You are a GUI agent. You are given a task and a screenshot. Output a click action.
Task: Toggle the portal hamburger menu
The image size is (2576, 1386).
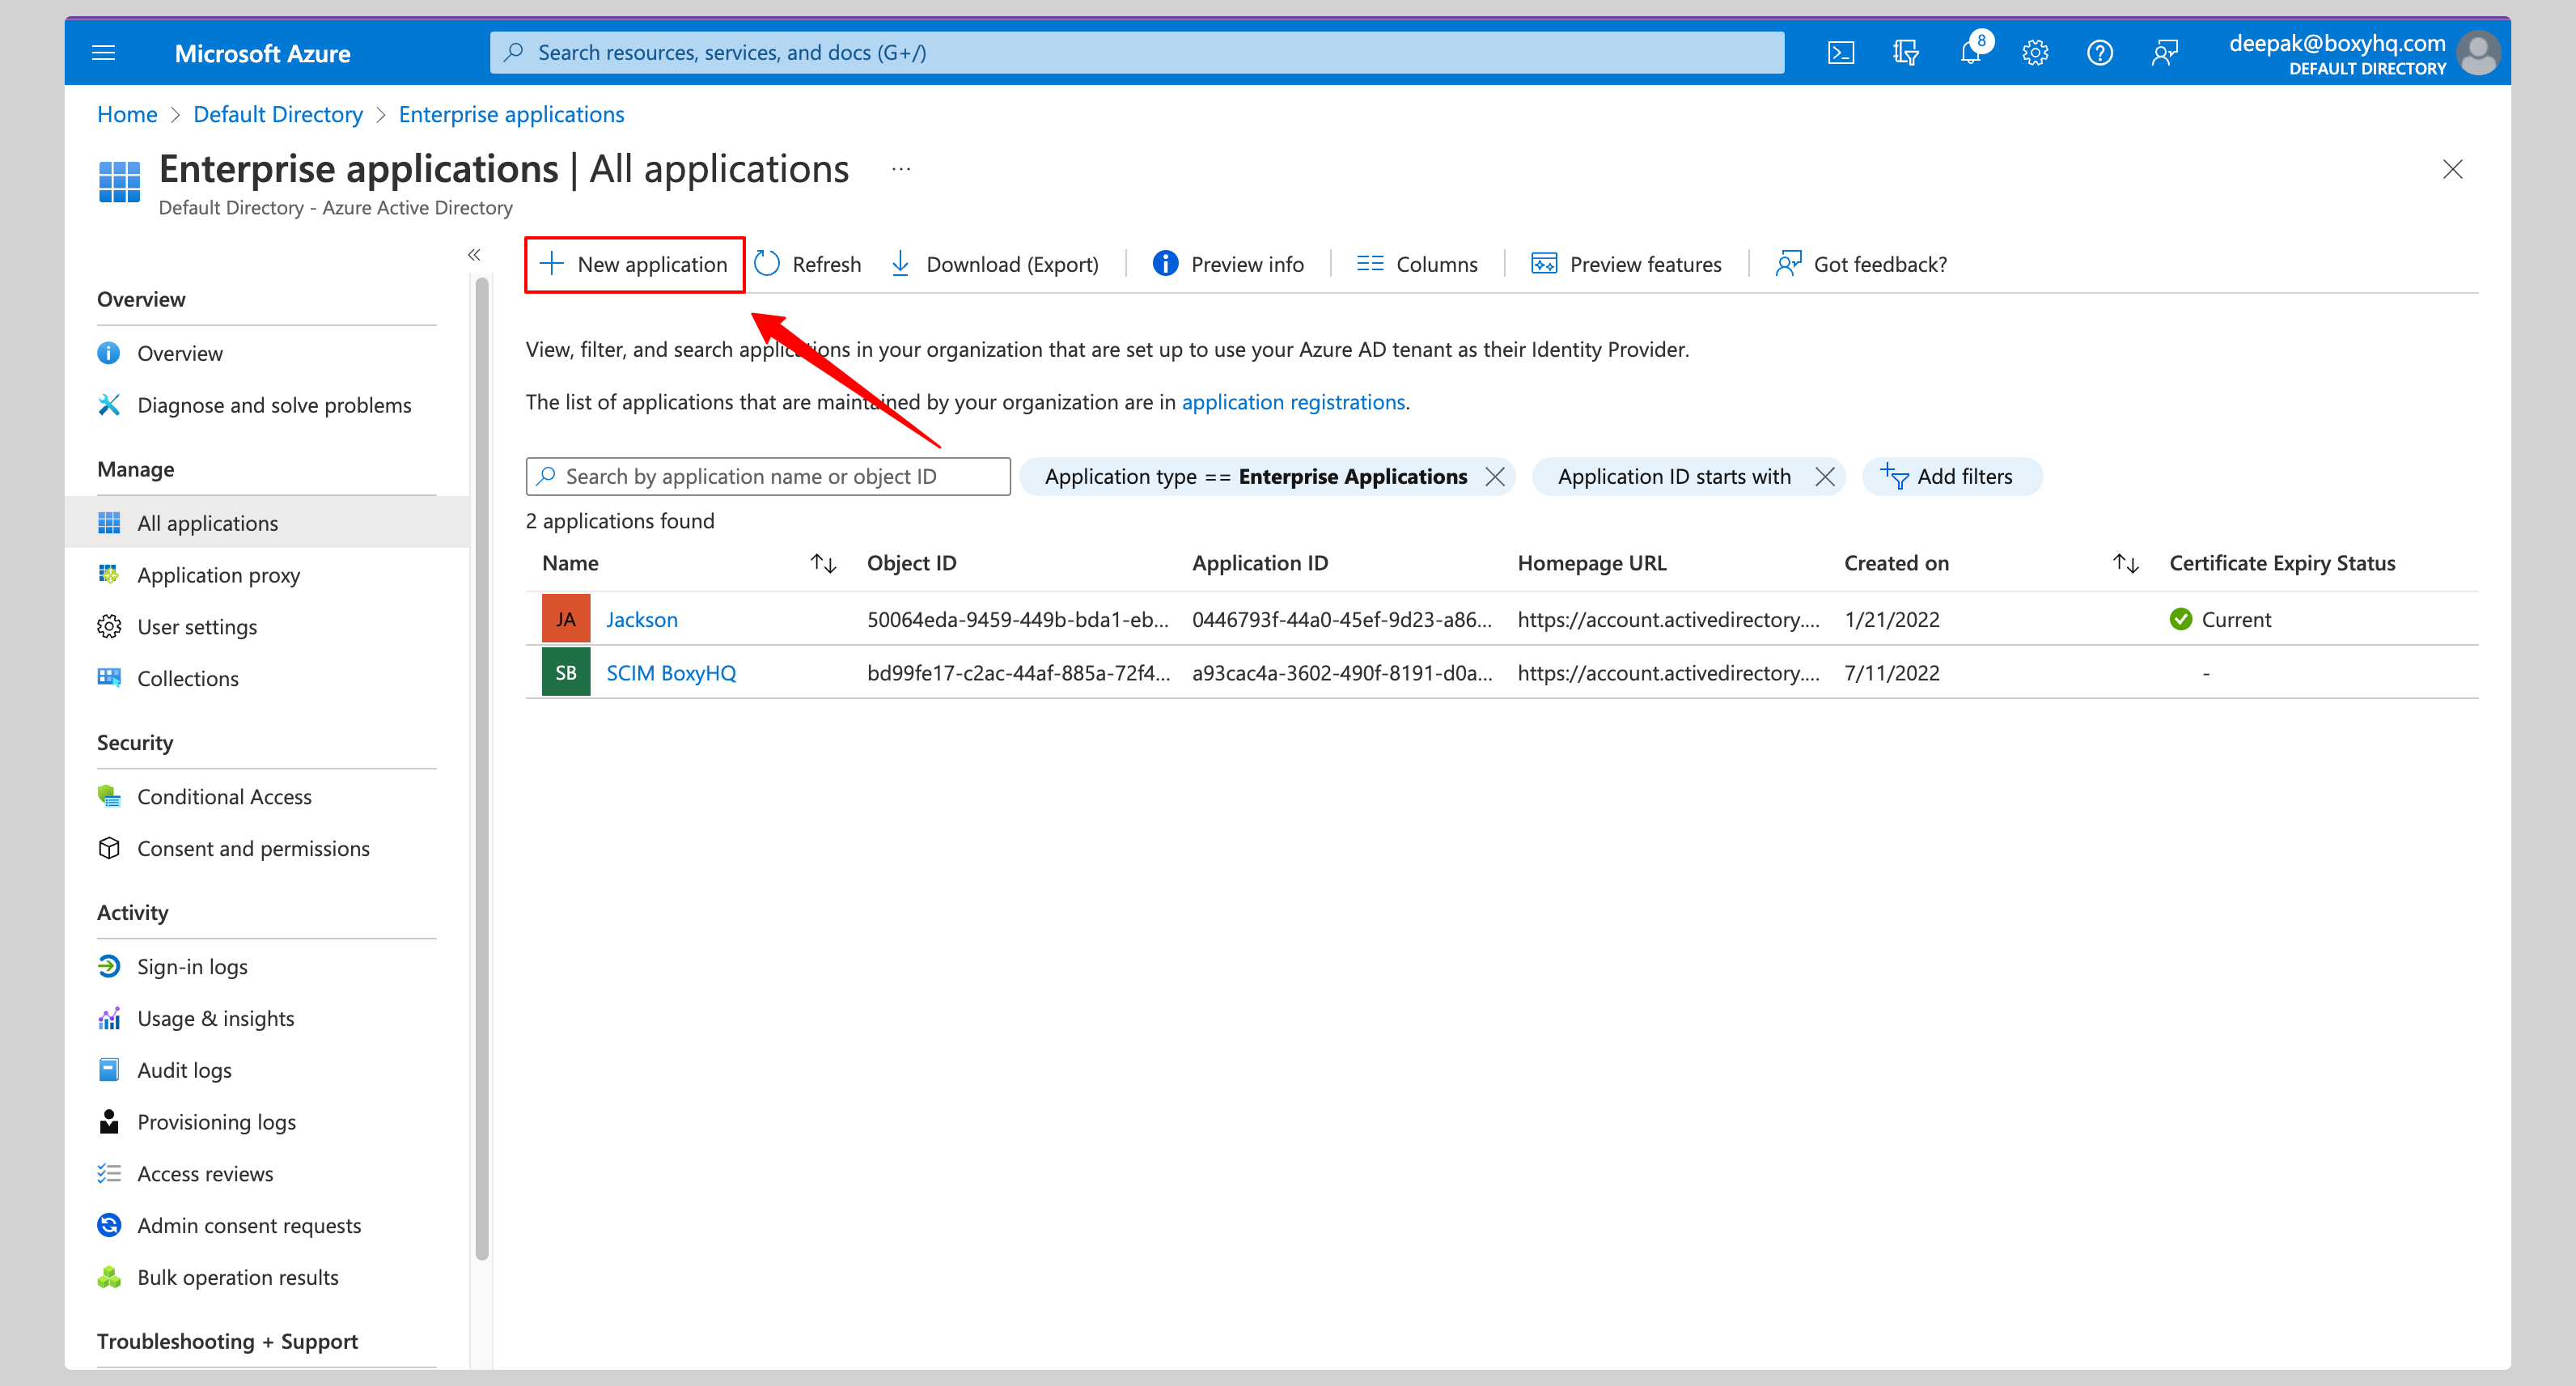(x=103, y=52)
